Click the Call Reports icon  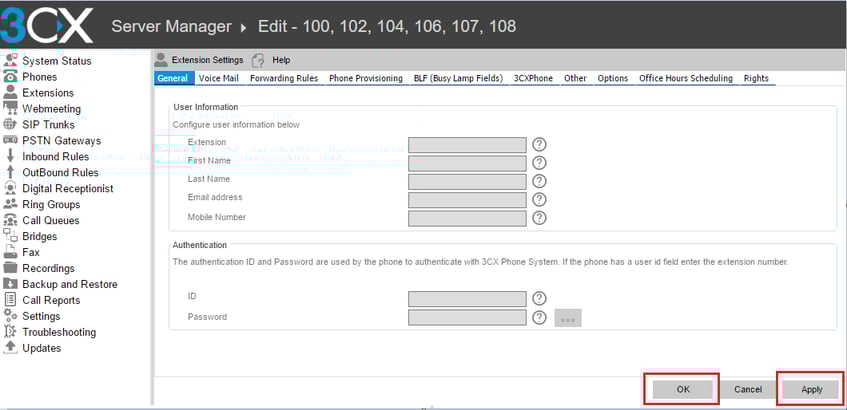click(x=10, y=300)
